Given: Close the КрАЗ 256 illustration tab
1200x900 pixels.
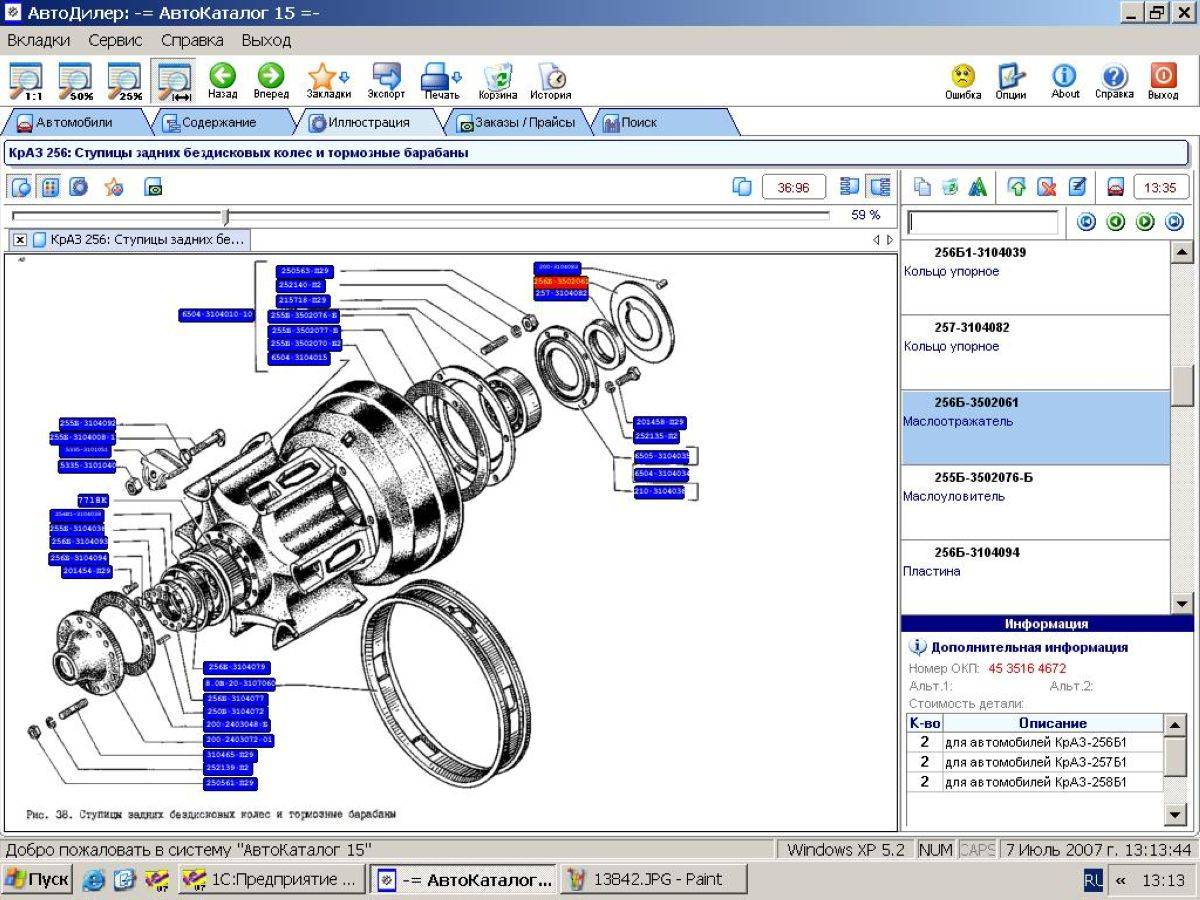Looking at the screenshot, I should point(20,240).
